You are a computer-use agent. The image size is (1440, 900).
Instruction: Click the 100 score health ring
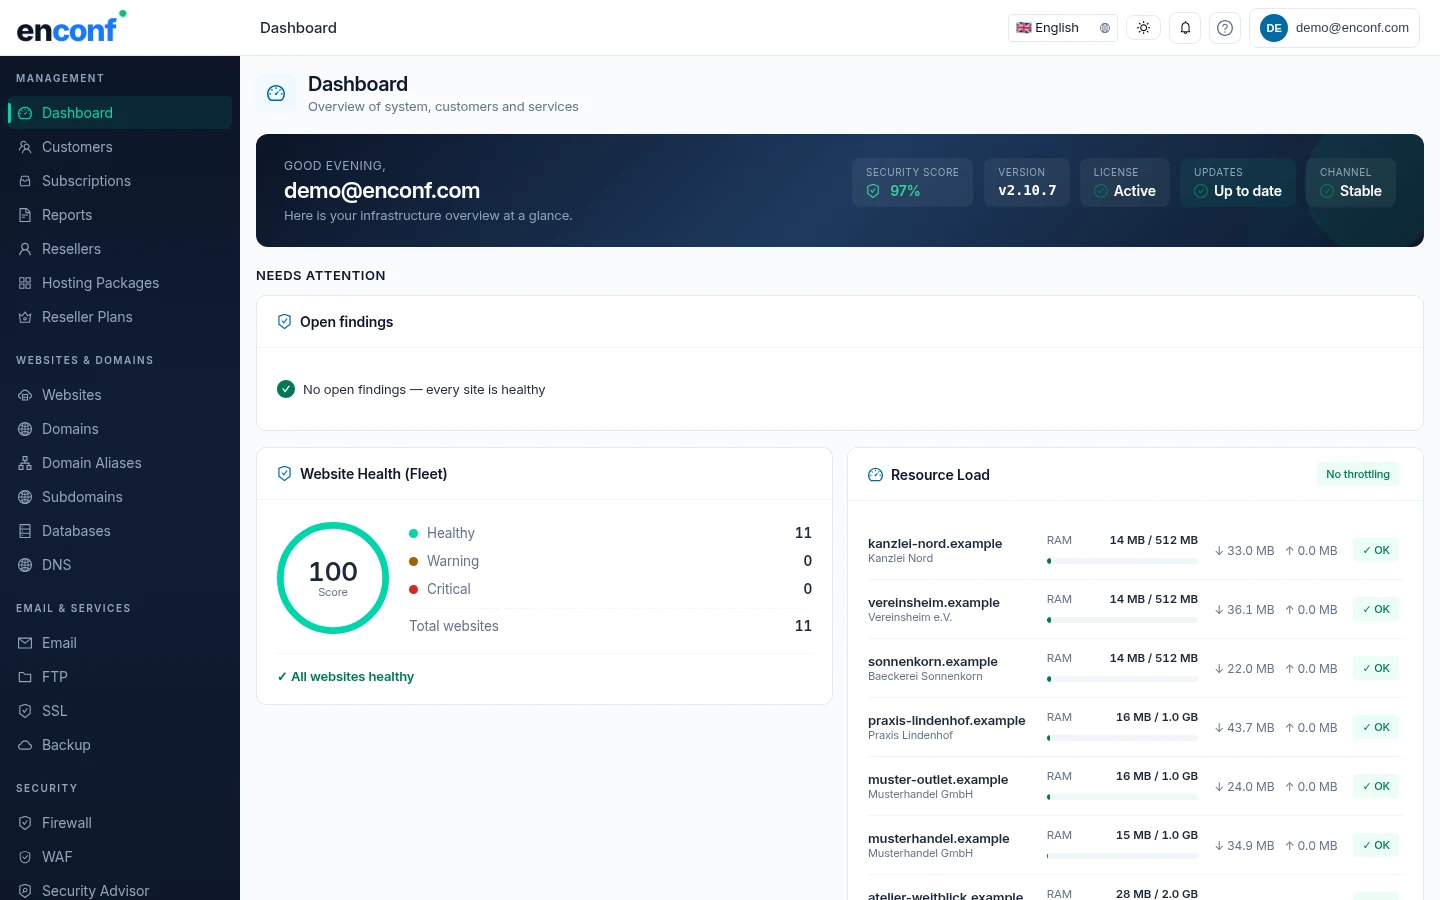[333, 578]
